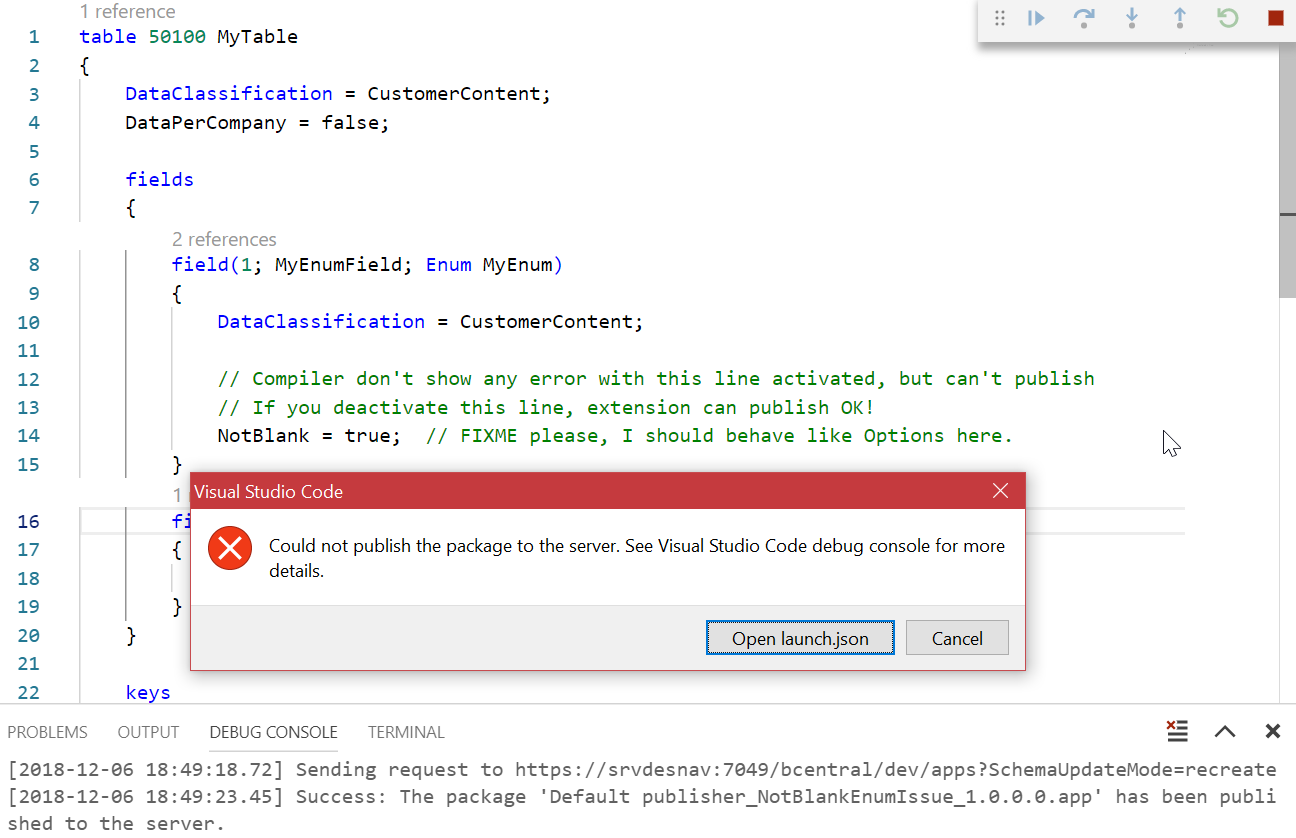Image resolution: width=1296 pixels, height=838 pixels.
Task: Click the Open launch.json button
Action: click(x=800, y=637)
